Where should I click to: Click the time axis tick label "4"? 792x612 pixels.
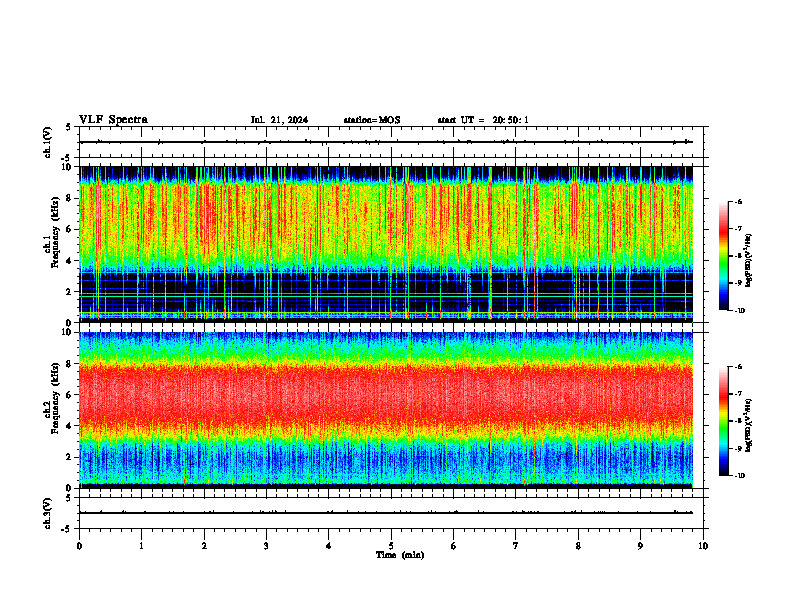coord(329,546)
